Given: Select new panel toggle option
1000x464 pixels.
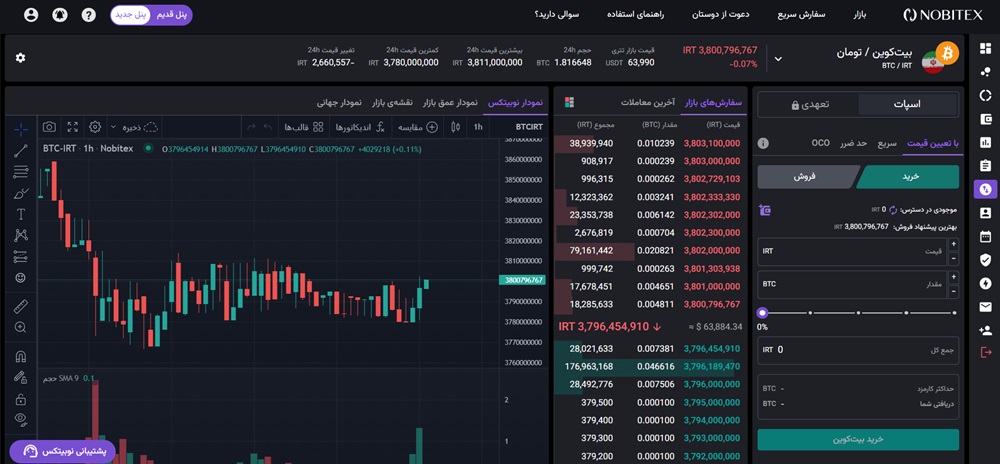Looking at the screenshot, I should tap(131, 15).
